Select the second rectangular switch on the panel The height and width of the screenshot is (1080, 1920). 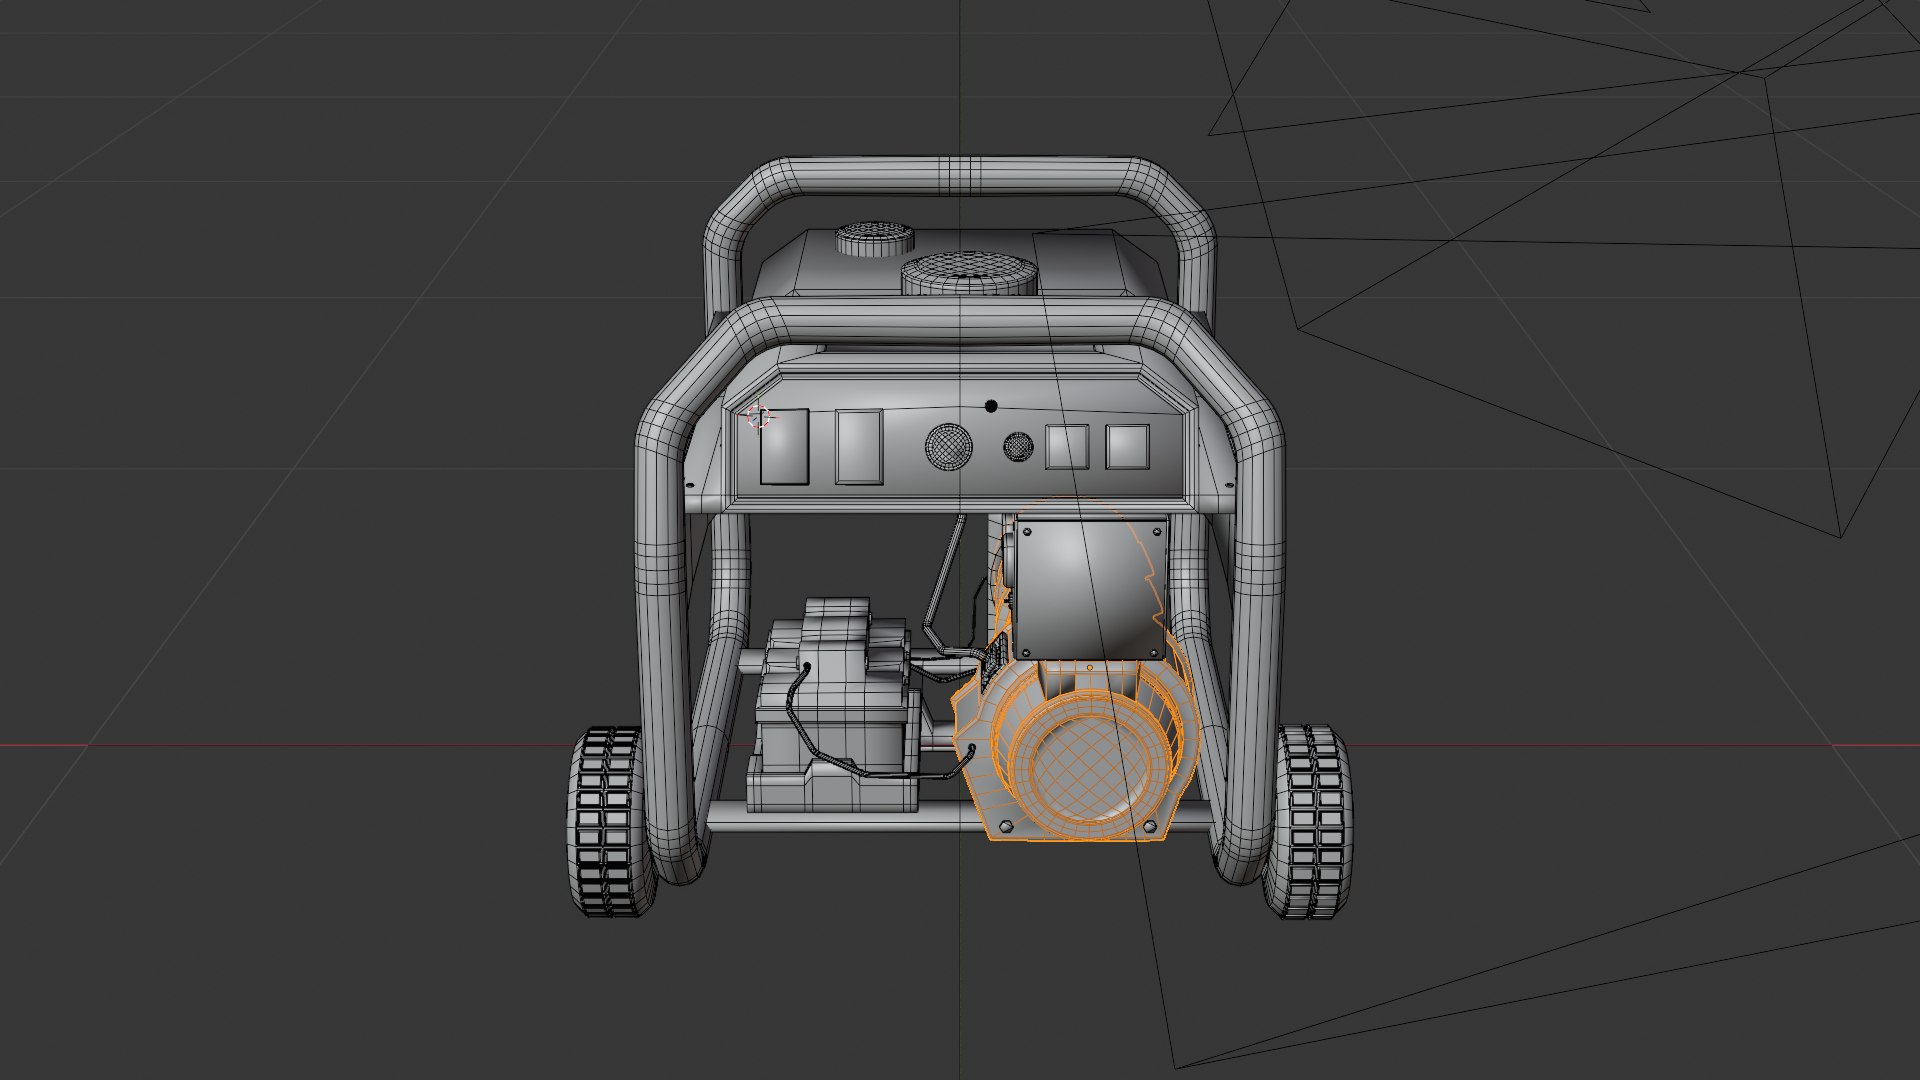859,446
